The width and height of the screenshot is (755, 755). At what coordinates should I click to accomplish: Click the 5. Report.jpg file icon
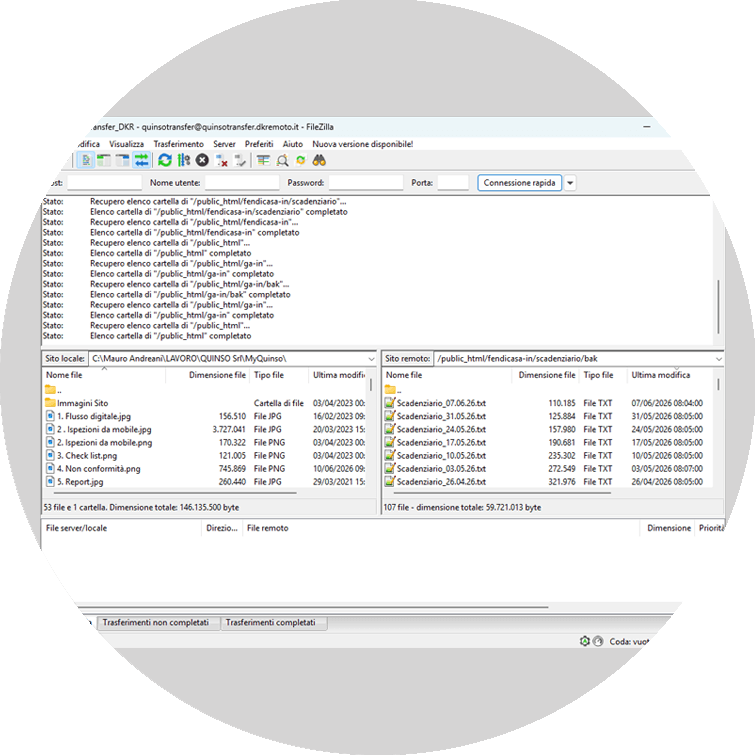(x=50, y=482)
